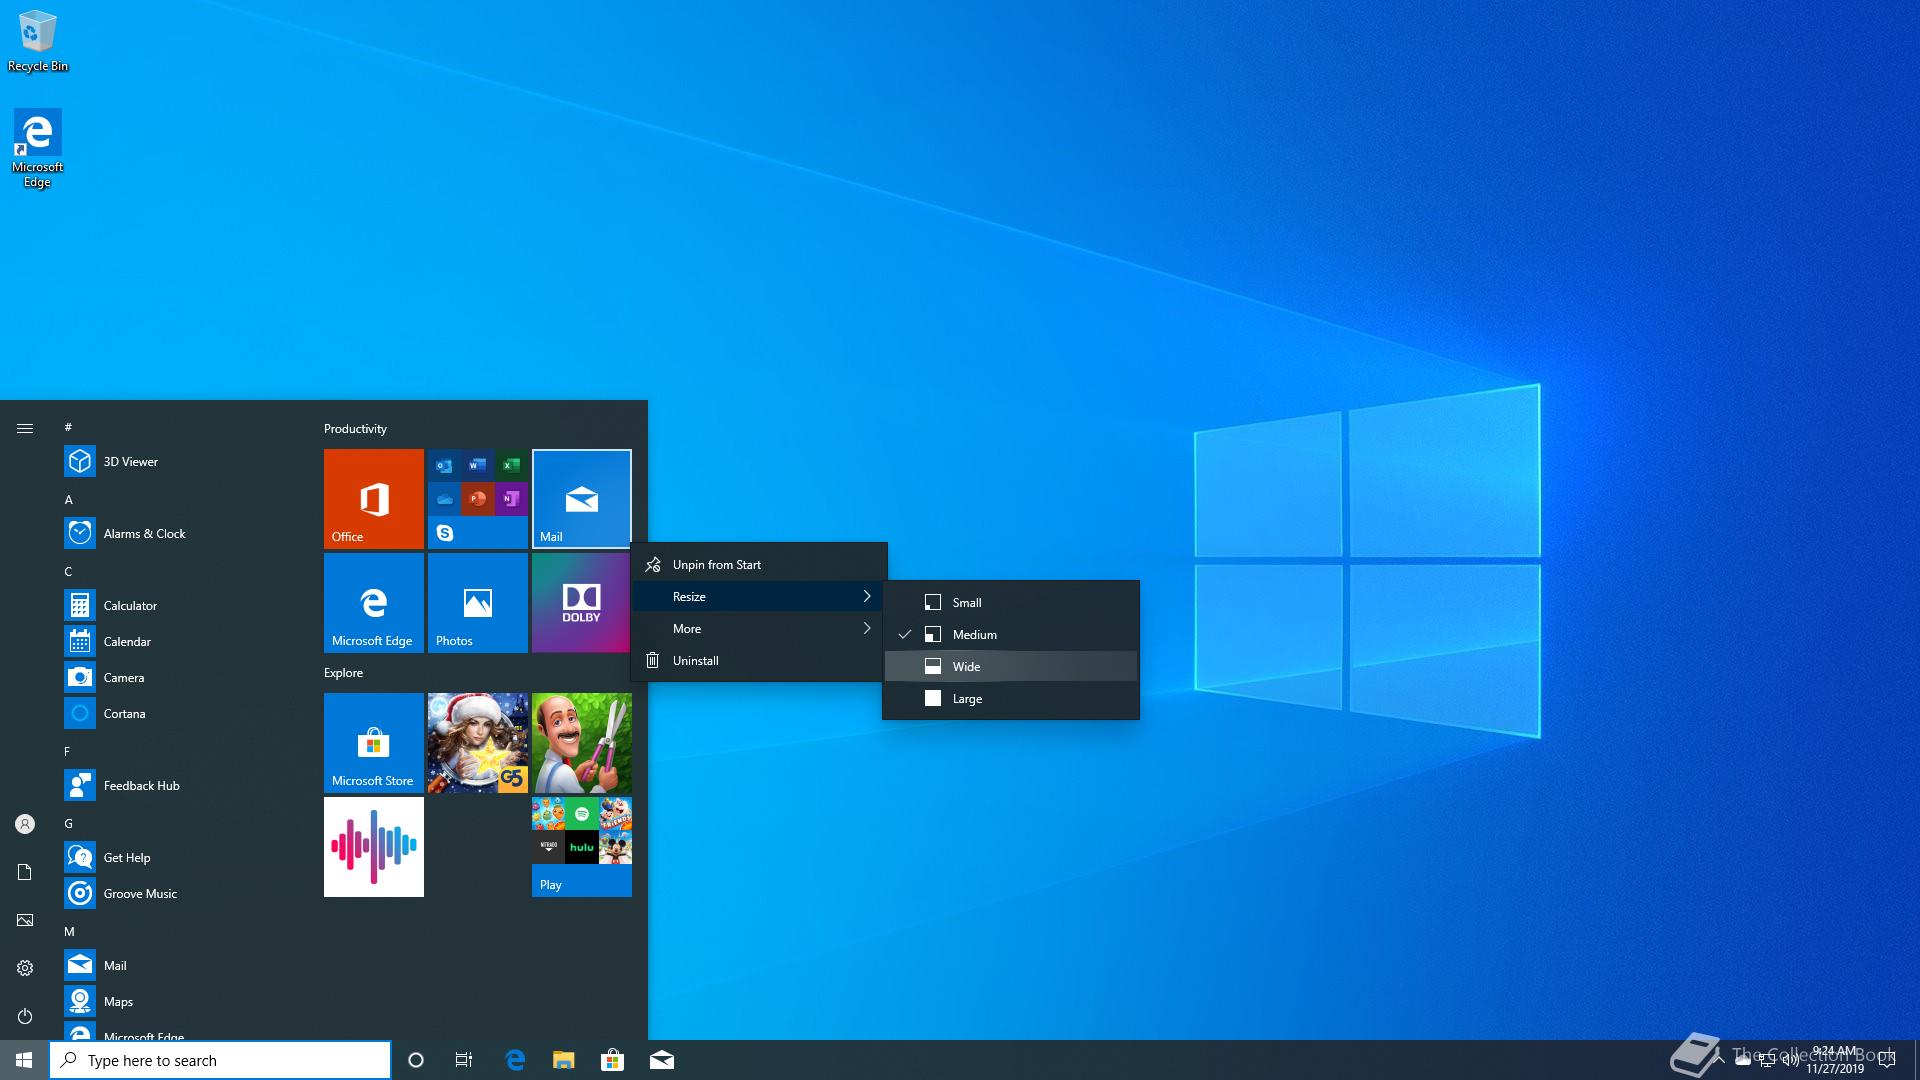Jump to letter M in app list
The width and height of the screenshot is (1920, 1080).
pyautogui.click(x=70, y=931)
